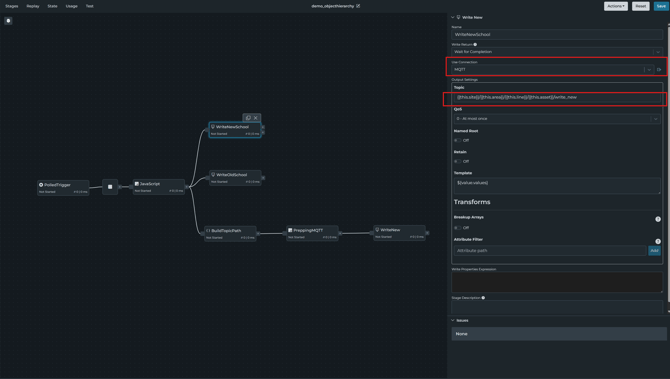Click the Name input field

pos(557,35)
